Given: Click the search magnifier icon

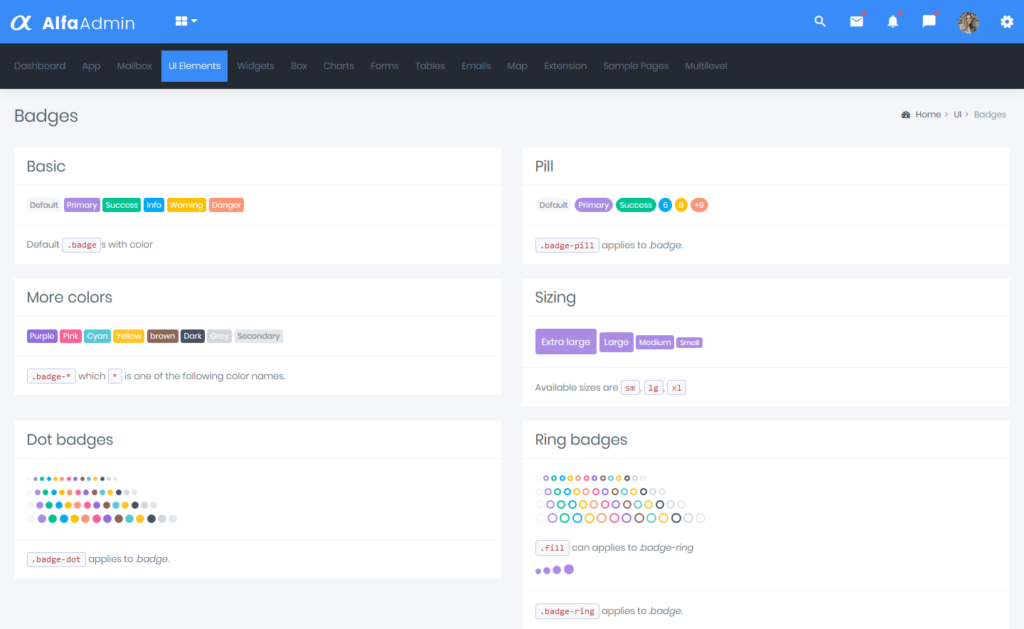Looking at the screenshot, I should (819, 20).
